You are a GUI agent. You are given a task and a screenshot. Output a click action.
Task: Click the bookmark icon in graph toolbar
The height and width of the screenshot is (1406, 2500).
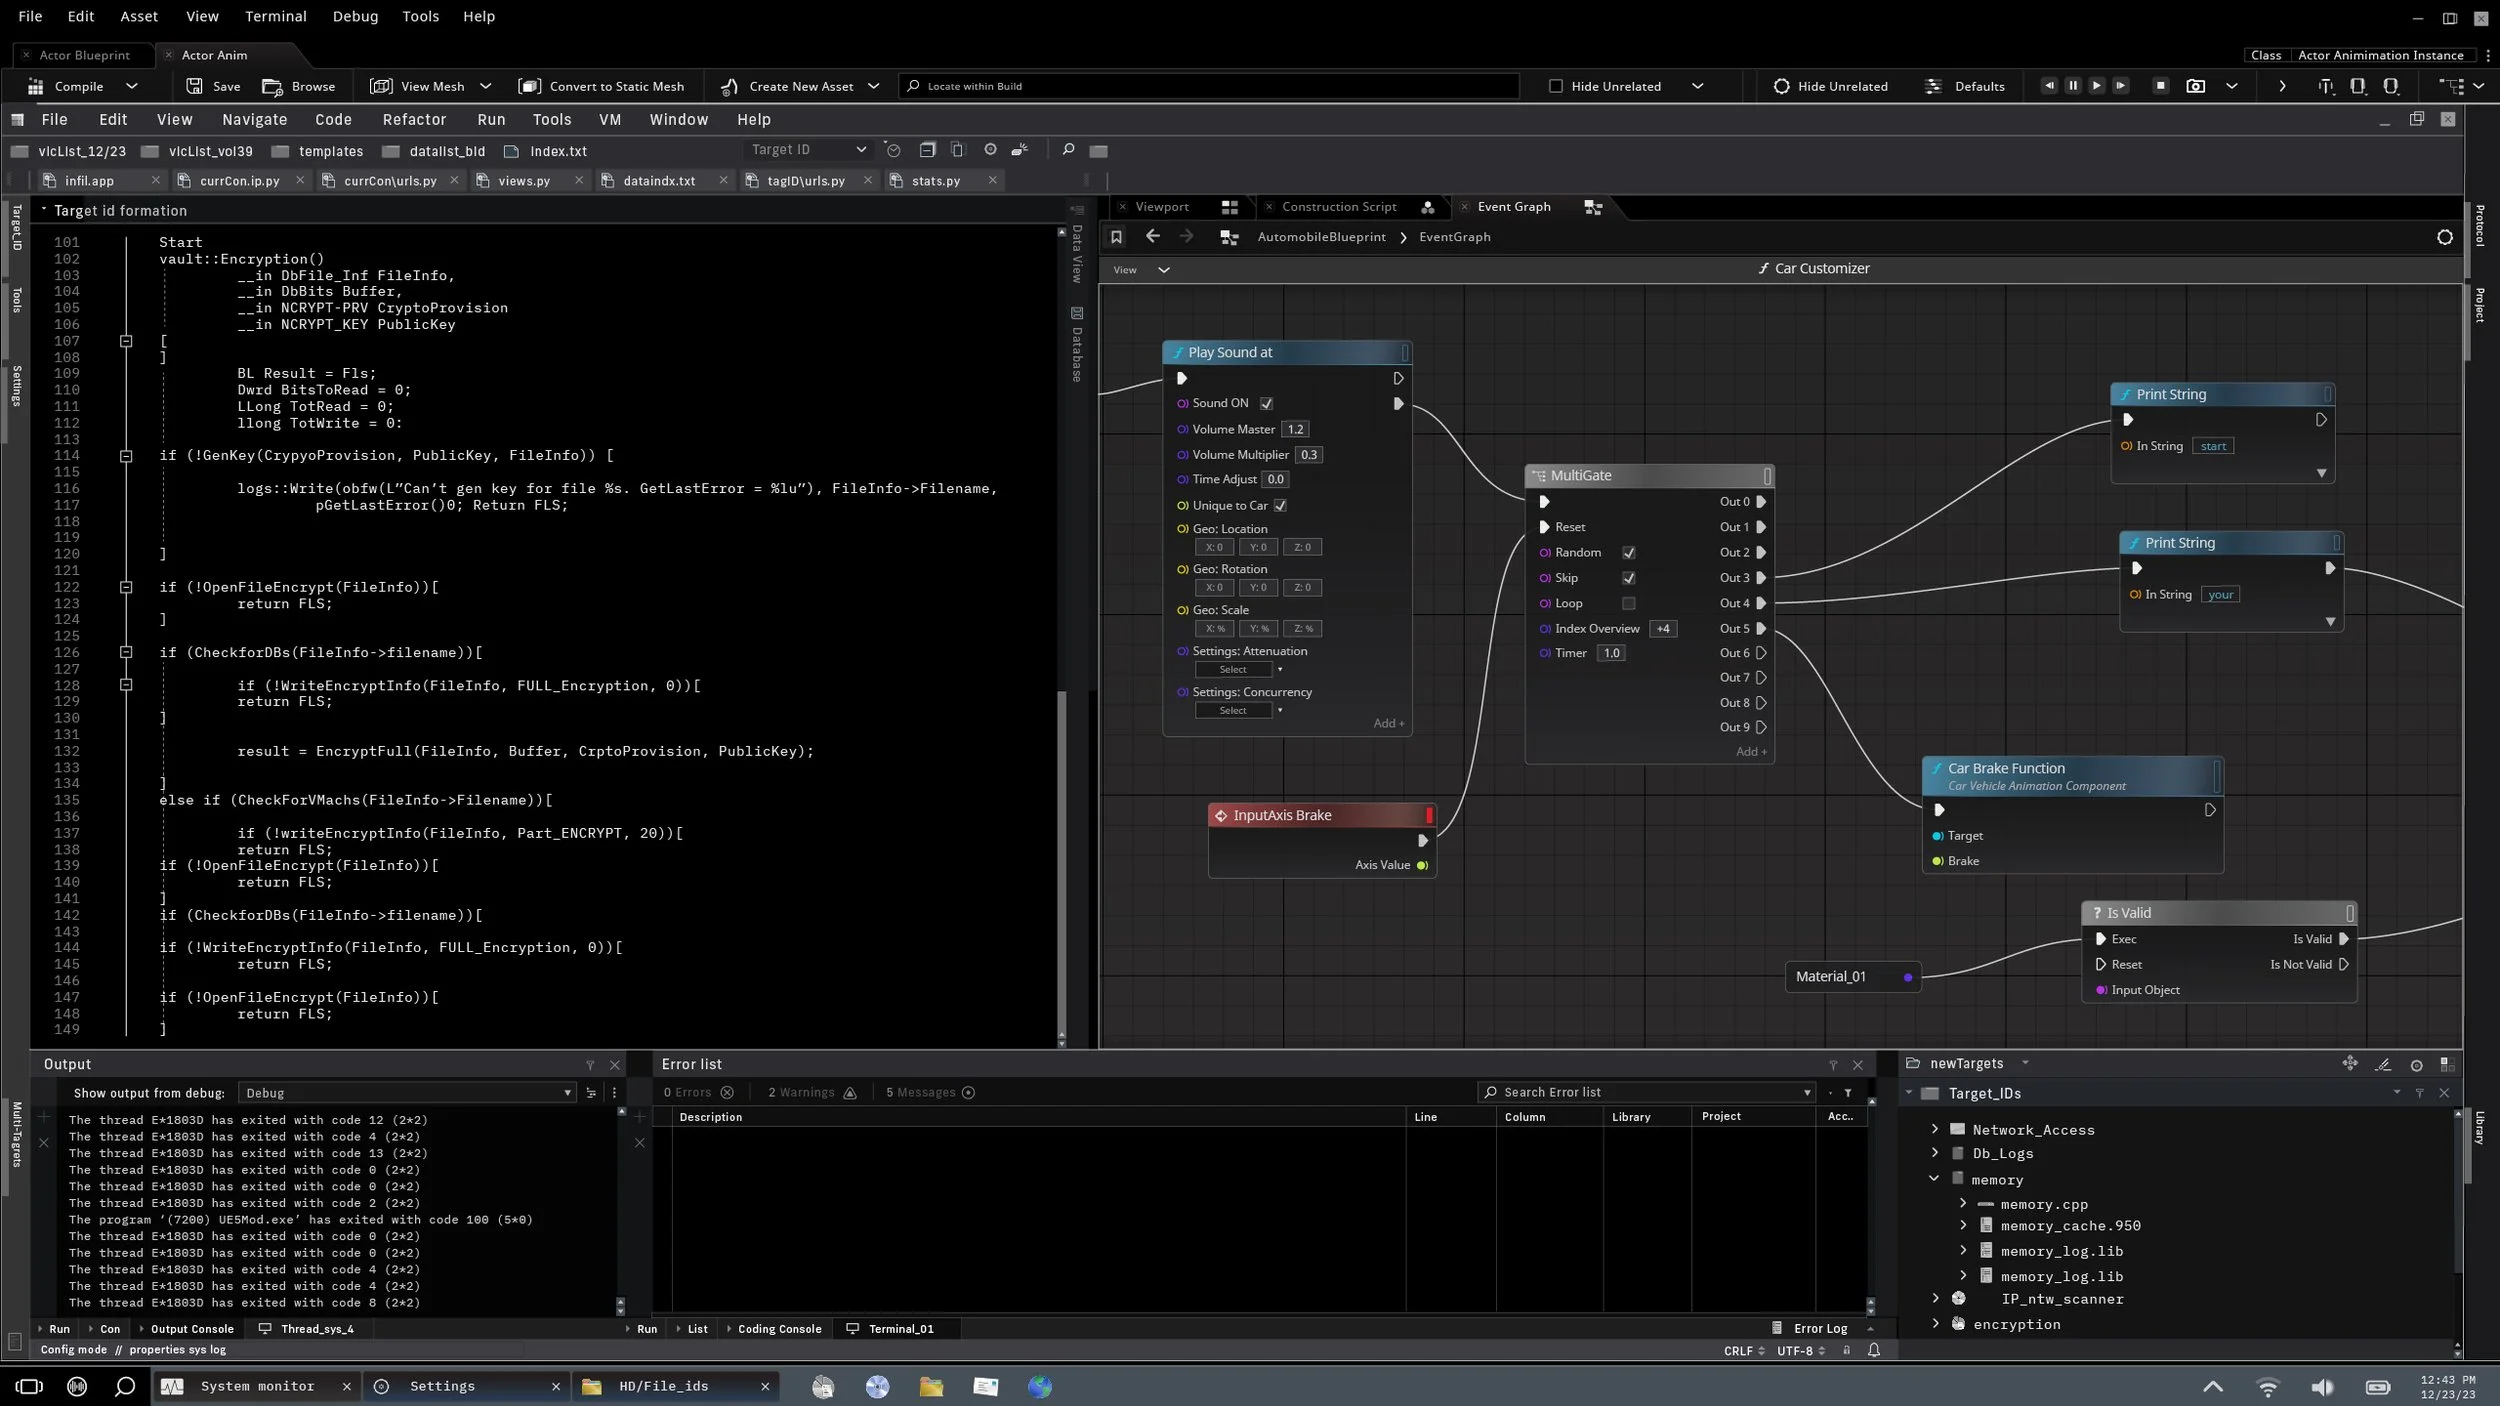tap(1116, 237)
